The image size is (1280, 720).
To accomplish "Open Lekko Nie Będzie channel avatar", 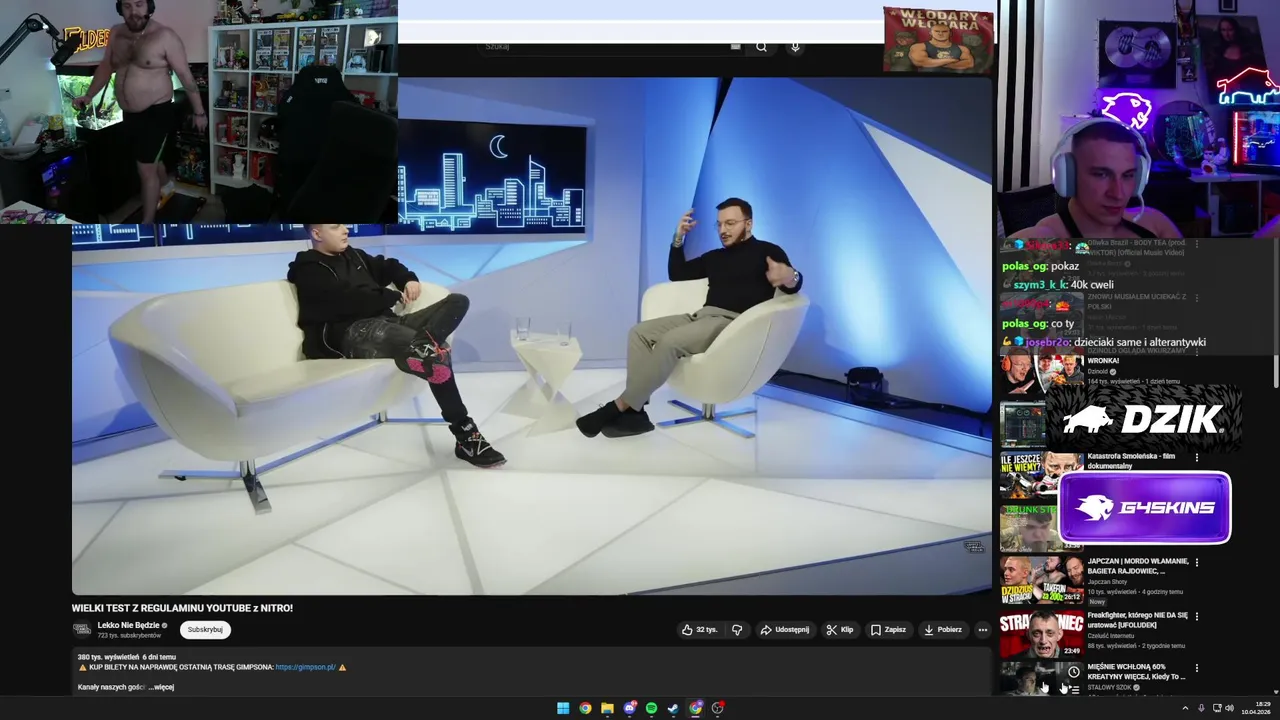I will point(82,630).
